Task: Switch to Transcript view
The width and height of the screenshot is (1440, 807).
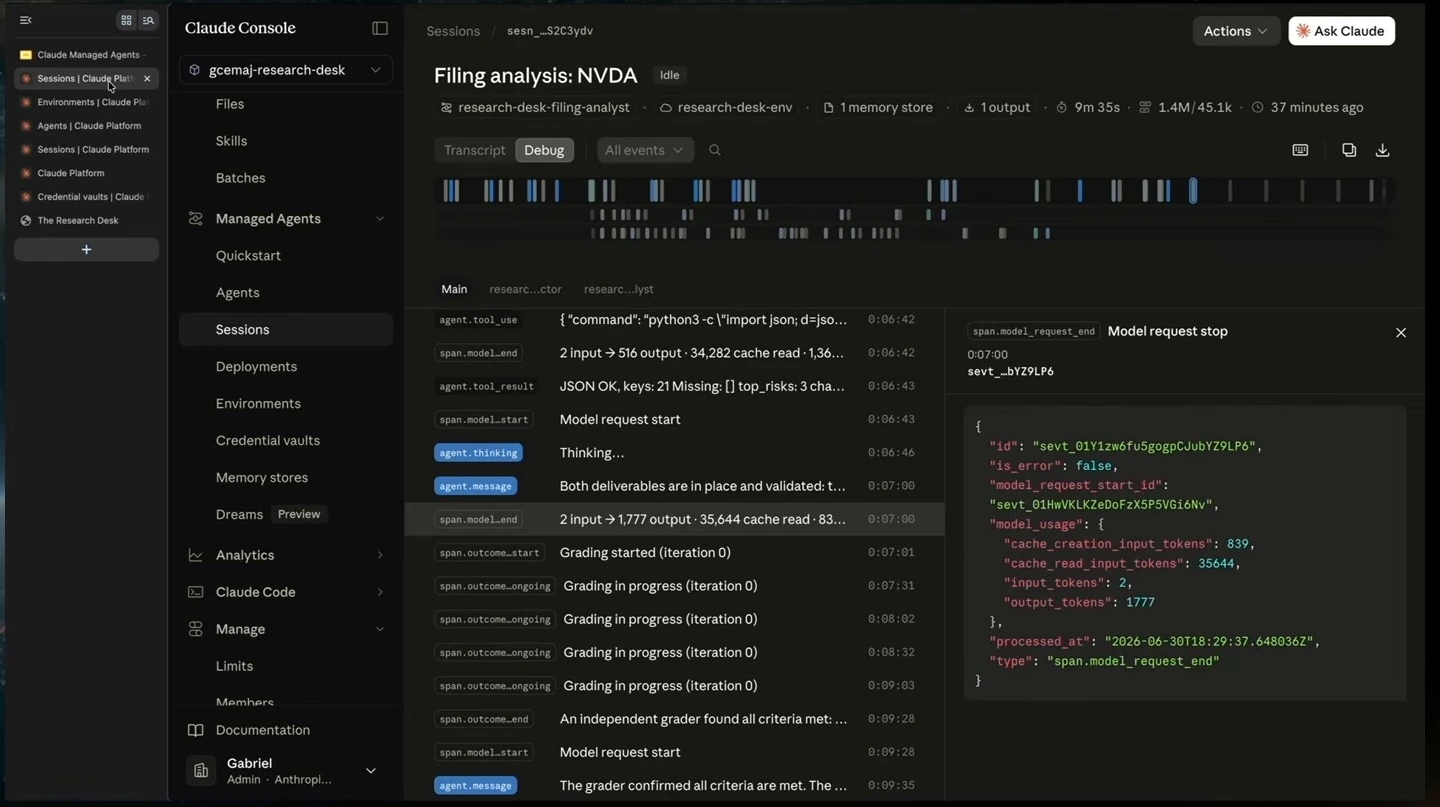Action: coord(475,150)
